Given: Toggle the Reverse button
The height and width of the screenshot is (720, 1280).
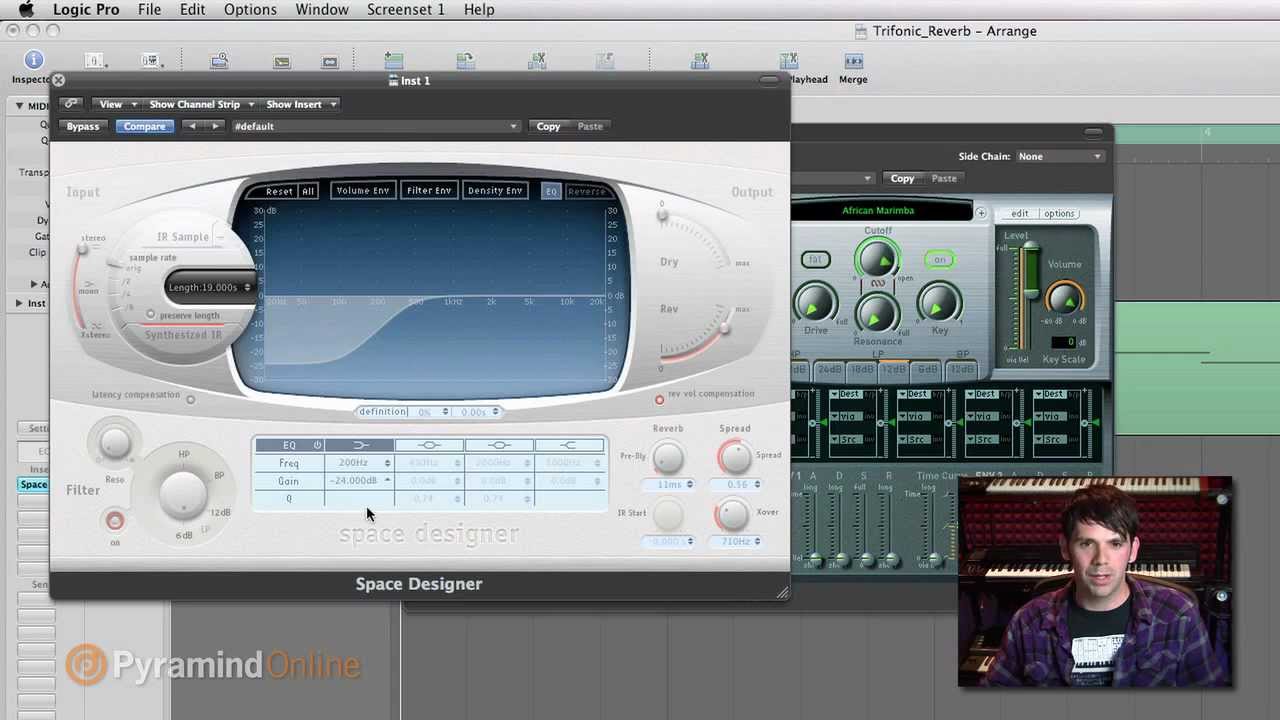Looking at the screenshot, I should click(587, 191).
